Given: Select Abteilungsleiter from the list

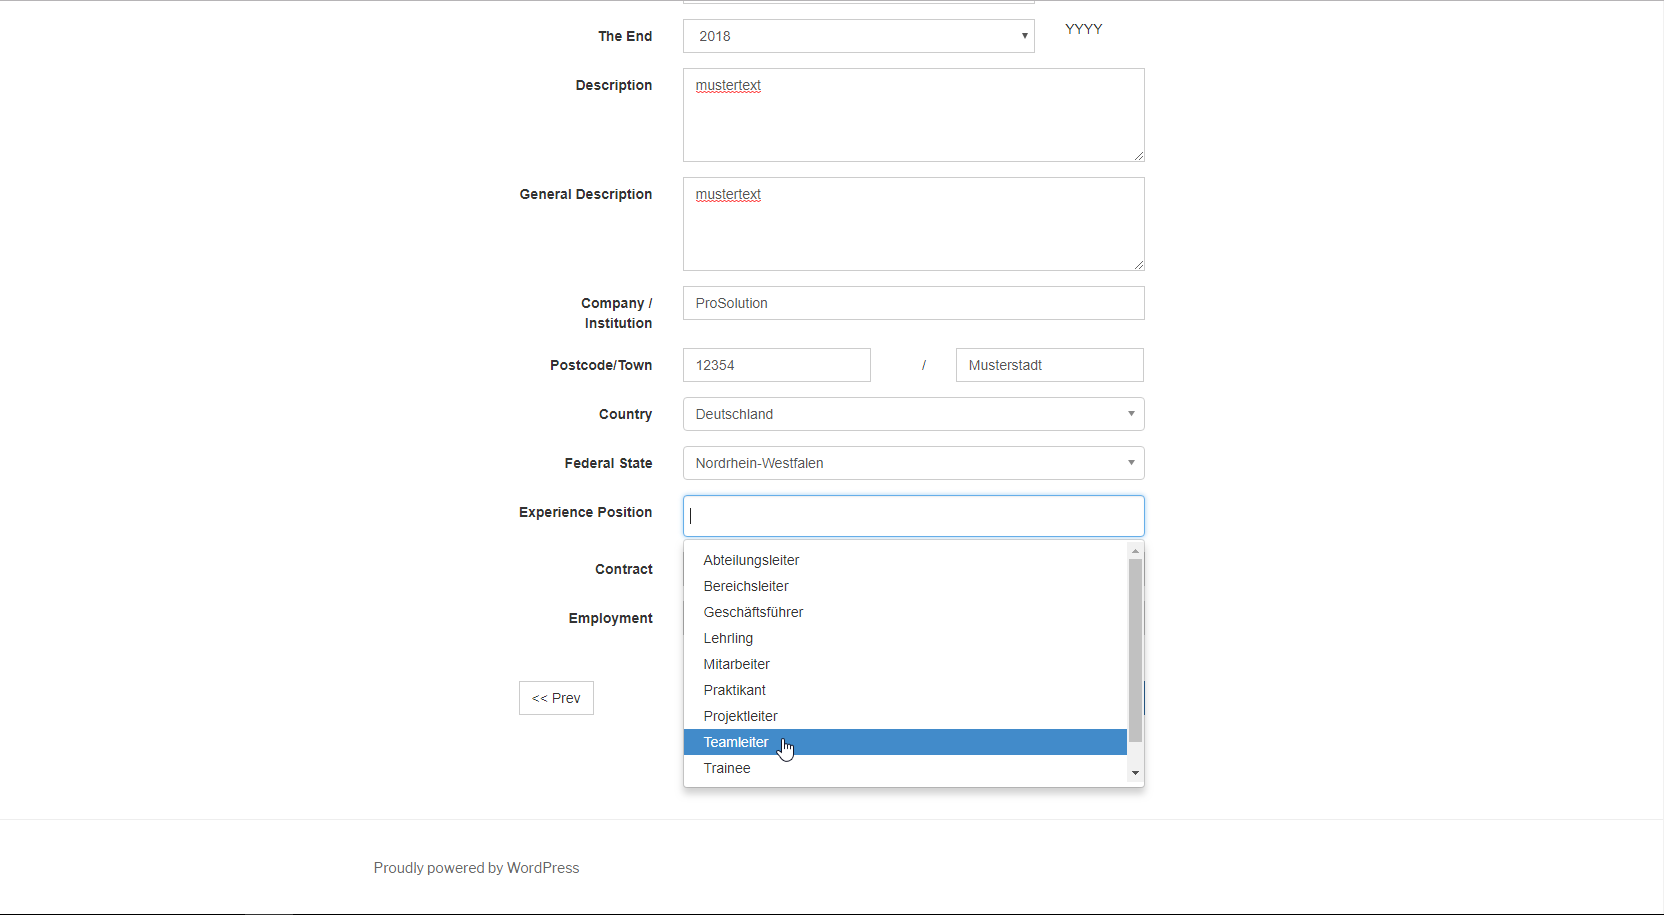Looking at the screenshot, I should tap(905, 560).
